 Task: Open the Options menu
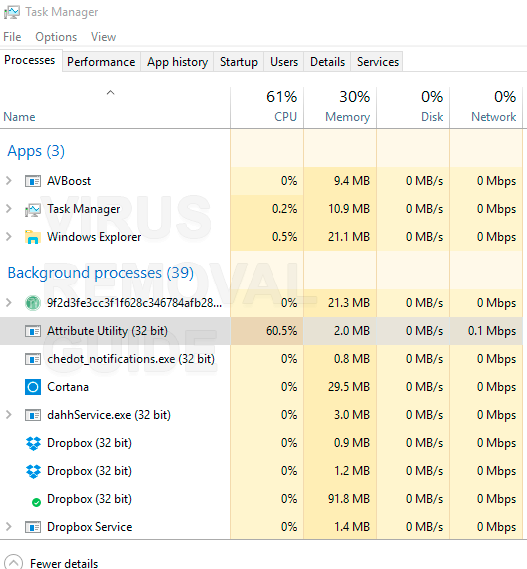[56, 37]
